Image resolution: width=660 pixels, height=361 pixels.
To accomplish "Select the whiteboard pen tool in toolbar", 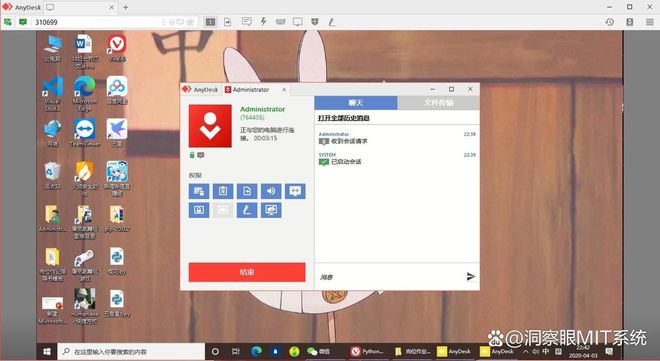I will [x=332, y=22].
